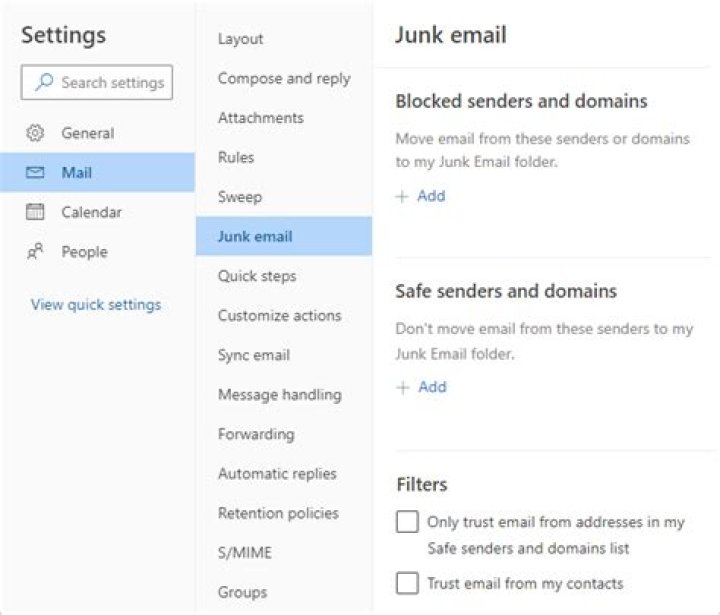Open the Layout settings page

240,39
